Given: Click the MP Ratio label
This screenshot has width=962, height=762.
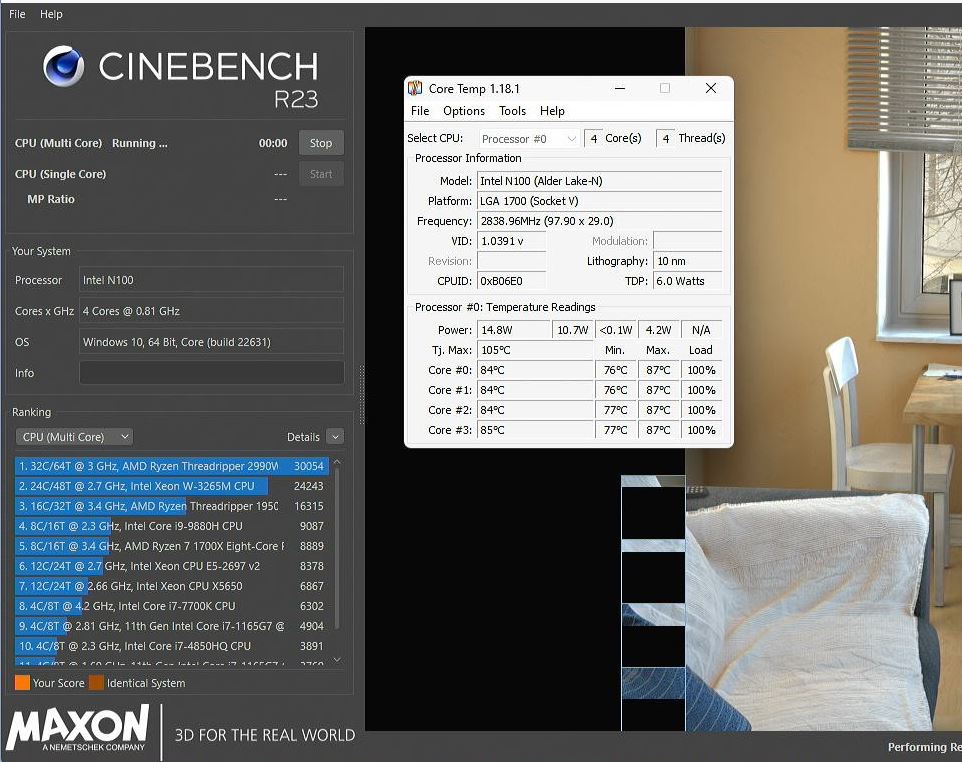Looking at the screenshot, I should pyautogui.click(x=51, y=199).
